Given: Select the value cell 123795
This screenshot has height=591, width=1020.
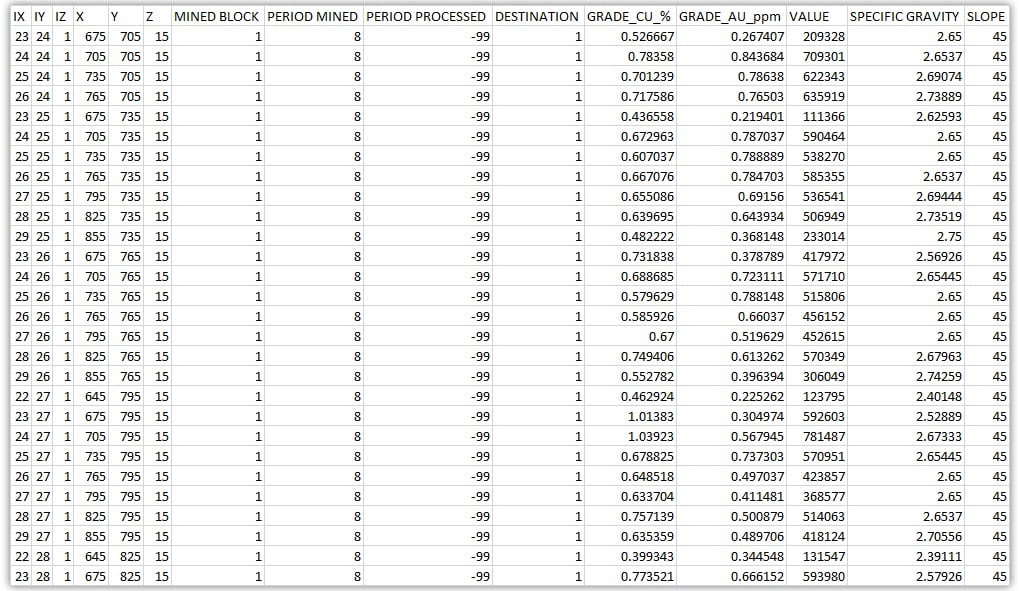Looking at the screenshot, I should click(816, 397).
